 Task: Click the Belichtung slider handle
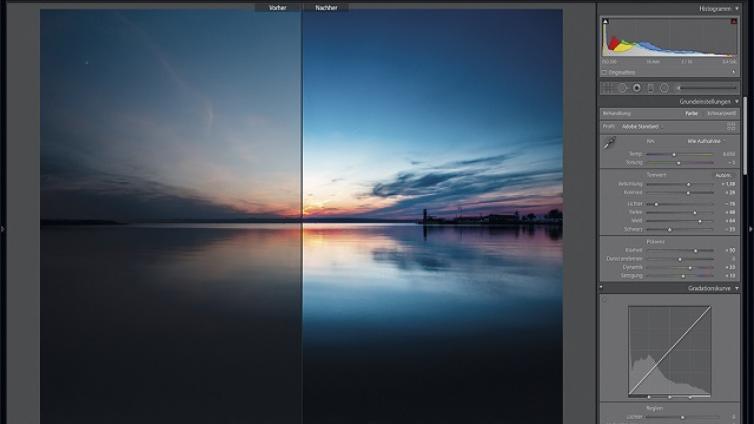[x=689, y=184]
